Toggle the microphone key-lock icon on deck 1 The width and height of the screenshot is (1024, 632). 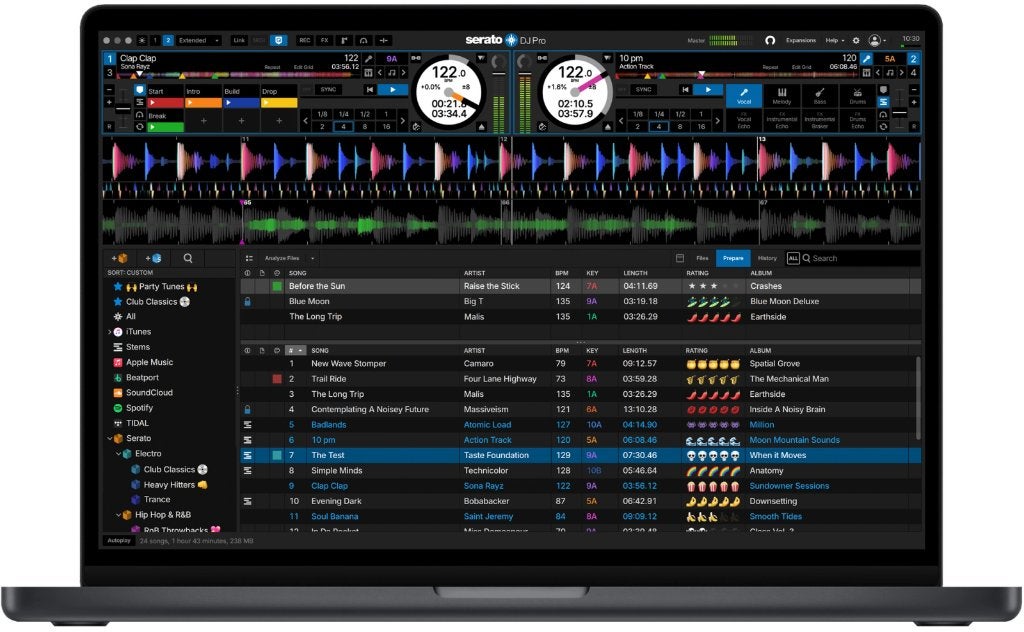(x=369, y=59)
